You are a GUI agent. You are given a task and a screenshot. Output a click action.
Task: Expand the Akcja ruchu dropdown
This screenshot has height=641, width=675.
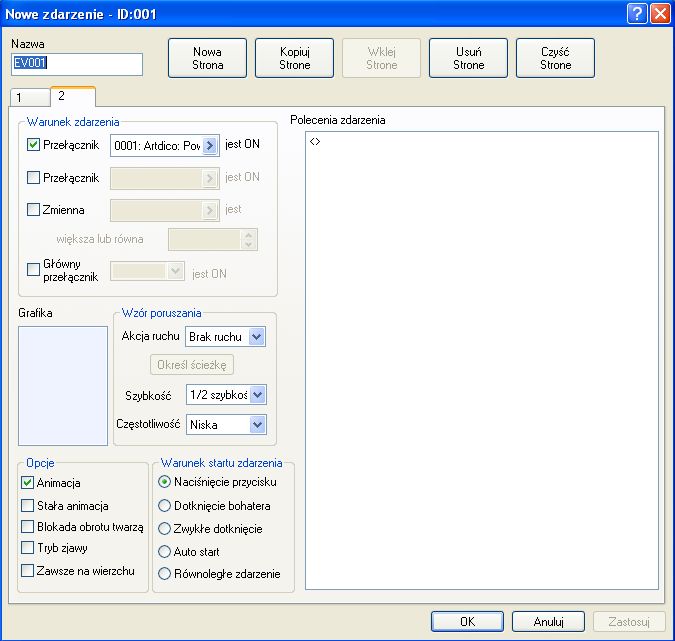[257, 337]
